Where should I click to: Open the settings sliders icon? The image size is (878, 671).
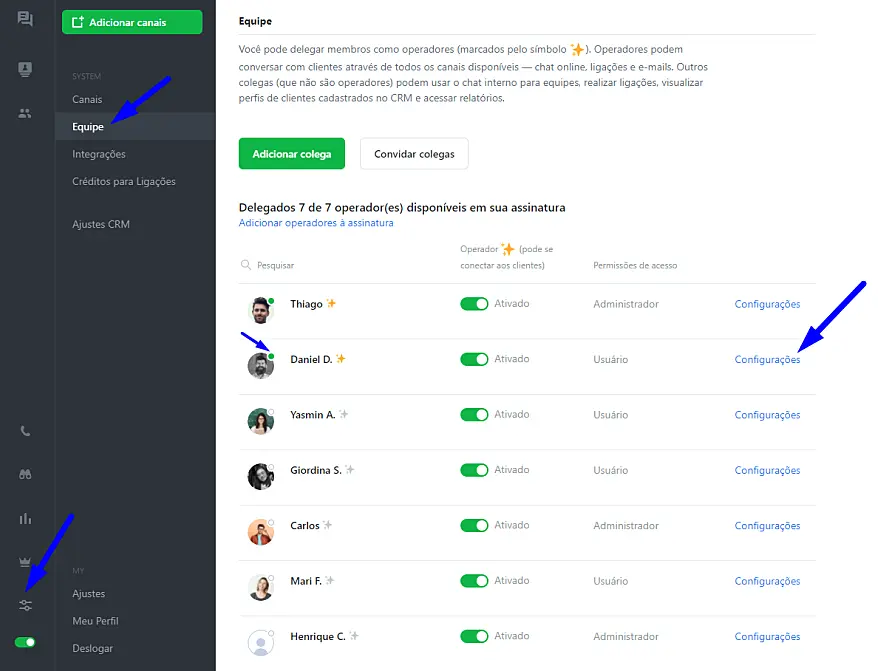click(25, 605)
